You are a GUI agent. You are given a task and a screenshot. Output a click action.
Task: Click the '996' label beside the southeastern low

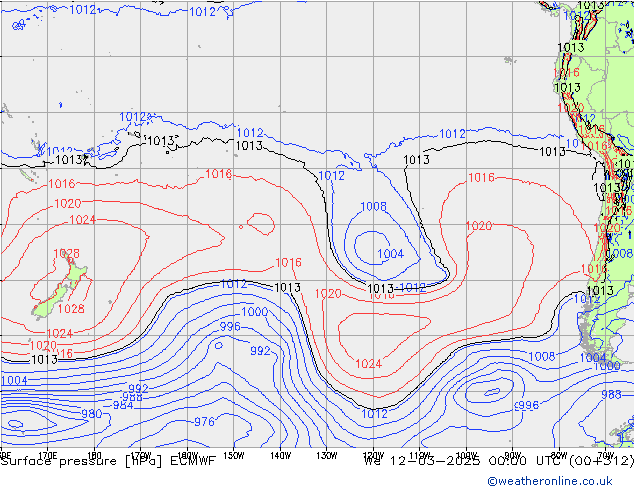528,405
